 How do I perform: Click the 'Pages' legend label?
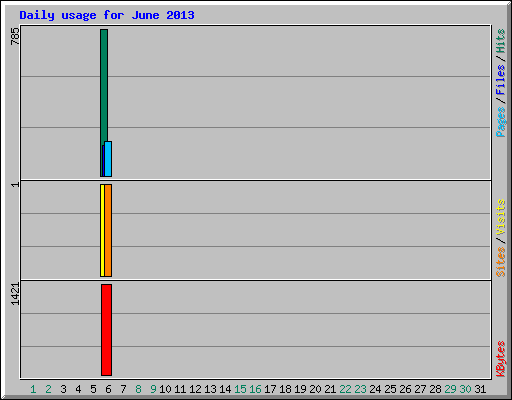coord(500,122)
